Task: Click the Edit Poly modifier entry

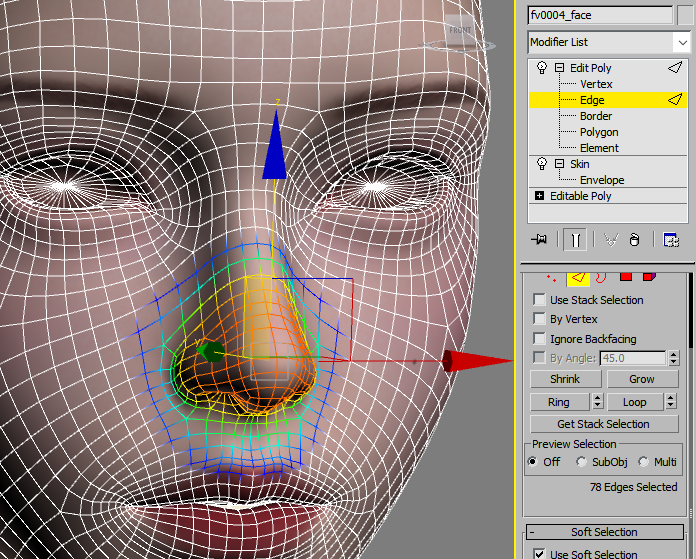Action: tap(590, 68)
